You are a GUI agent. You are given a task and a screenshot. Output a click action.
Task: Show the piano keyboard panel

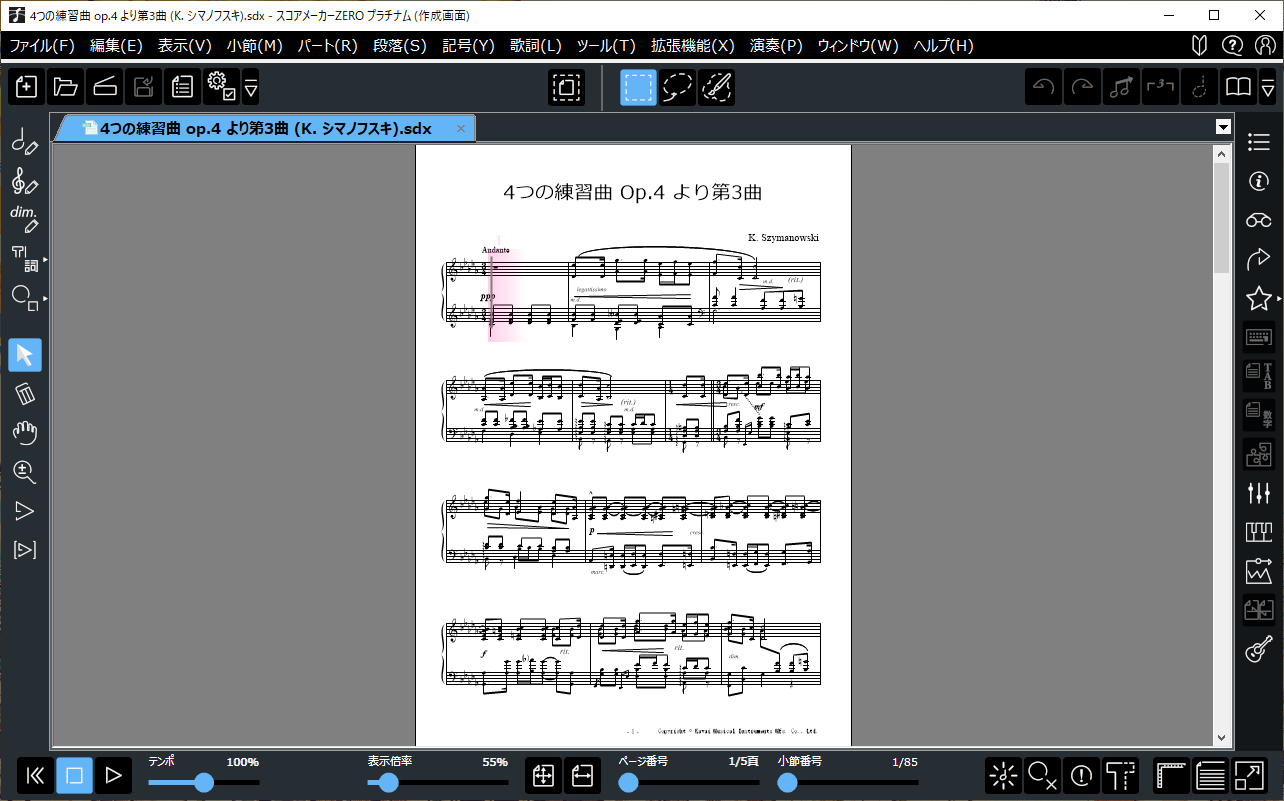click(1259, 532)
